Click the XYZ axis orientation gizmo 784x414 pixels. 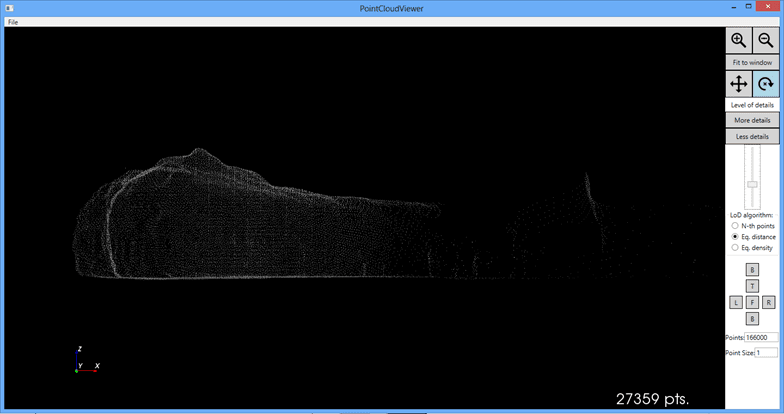coord(86,360)
